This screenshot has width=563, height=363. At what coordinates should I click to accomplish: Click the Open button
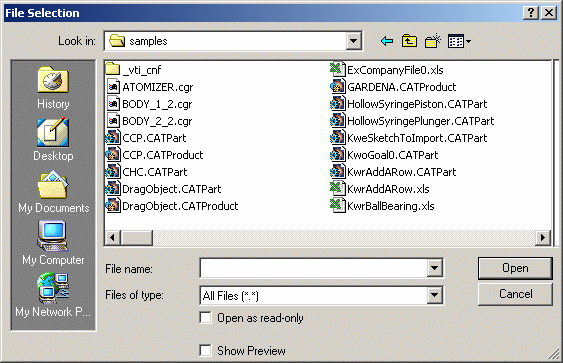pyautogui.click(x=515, y=268)
